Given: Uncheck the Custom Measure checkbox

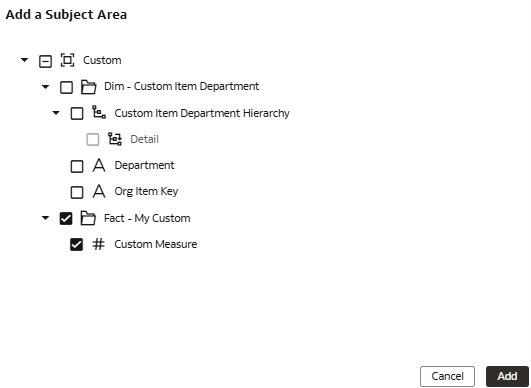Looking at the screenshot, I should [x=77, y=244].
